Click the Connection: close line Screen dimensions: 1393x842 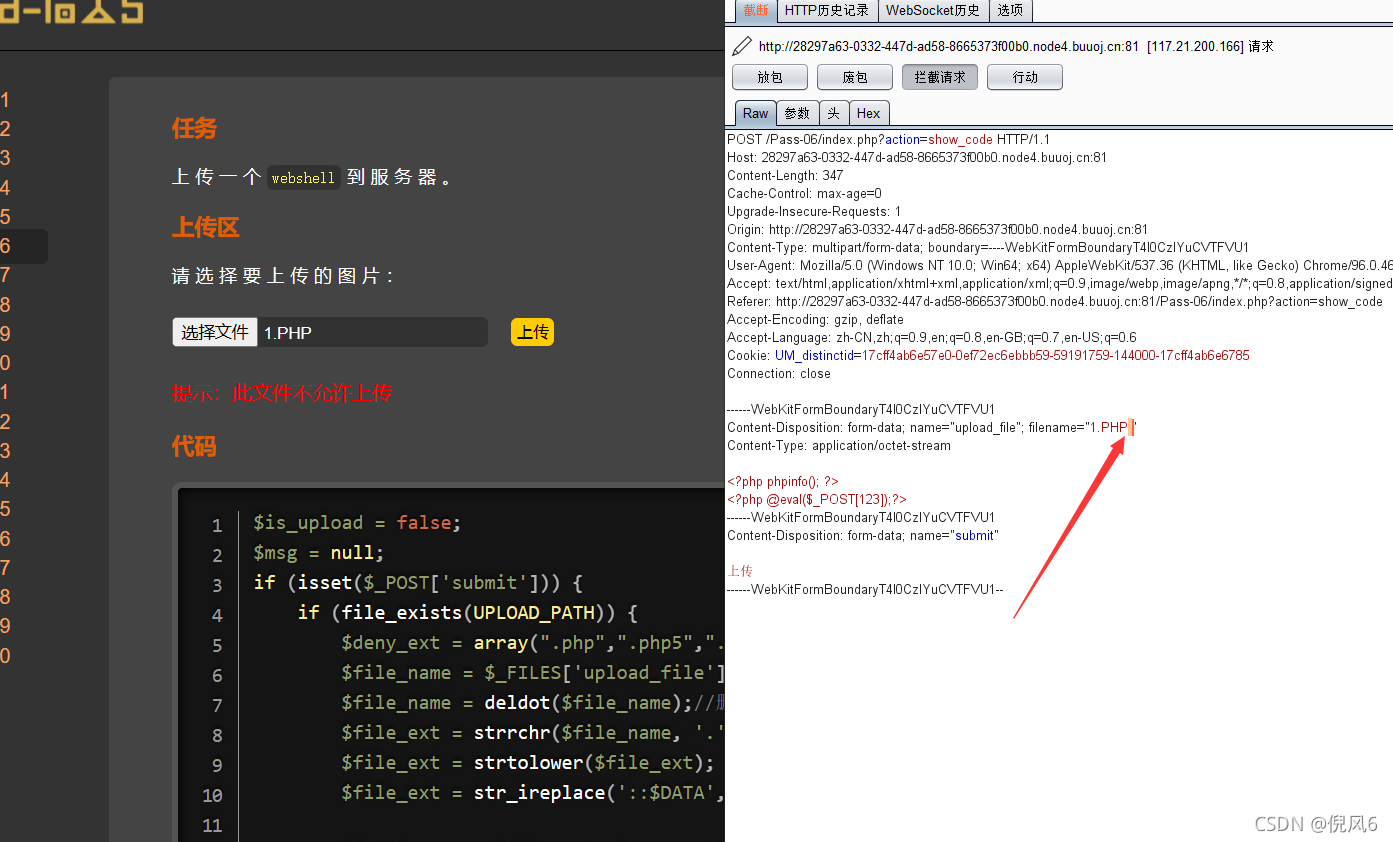click(779, 374)
